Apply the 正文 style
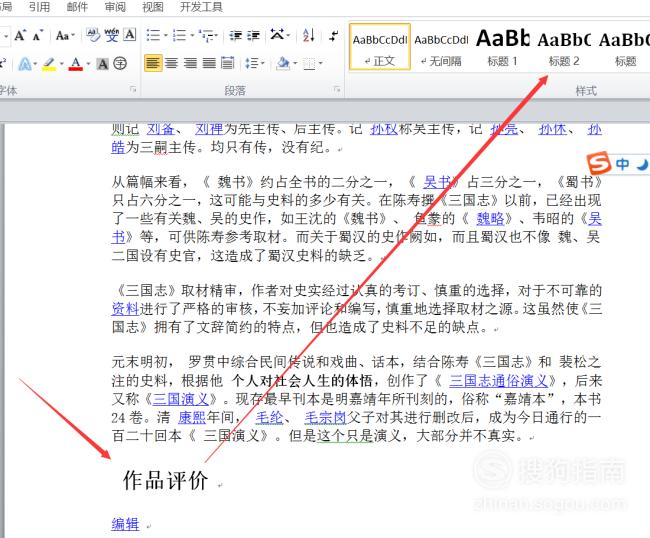650x538 pixels. (380, 47)
